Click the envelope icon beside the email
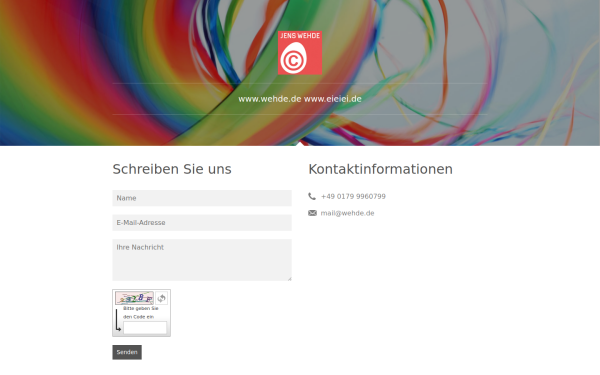The width and height of the screenshot is (600, 375). [312, 213]
